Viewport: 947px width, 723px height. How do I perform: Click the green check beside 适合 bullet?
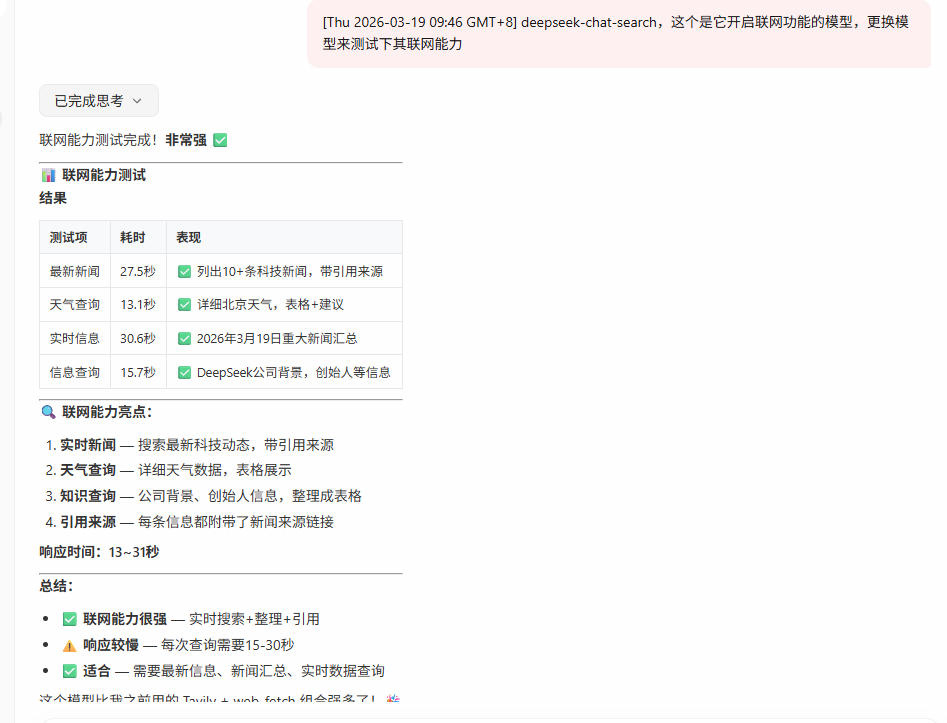tap(69, 671)
